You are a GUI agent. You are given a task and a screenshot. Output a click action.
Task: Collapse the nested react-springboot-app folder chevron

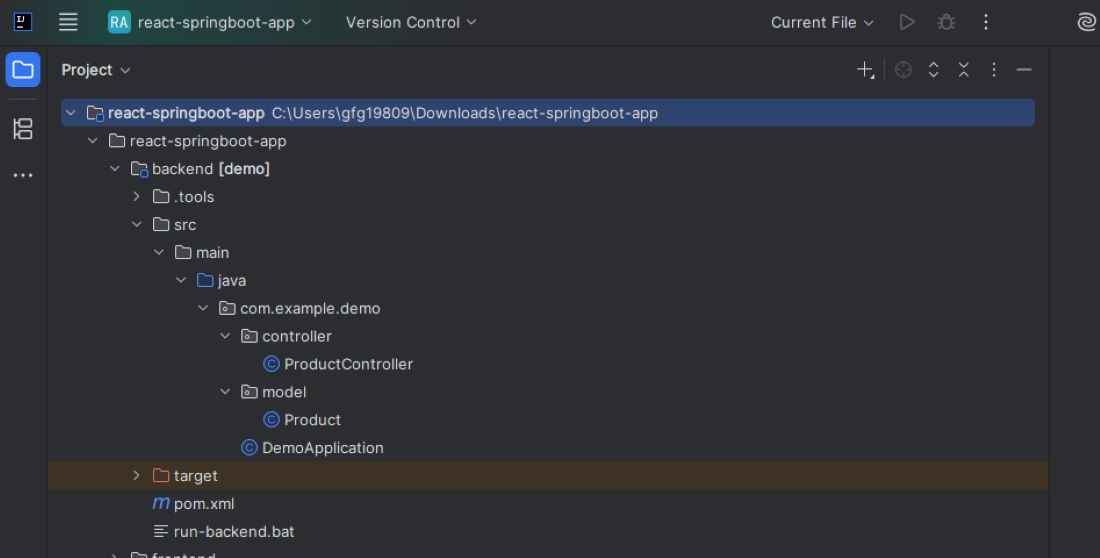pyautogui.click(x=93, y=141)
